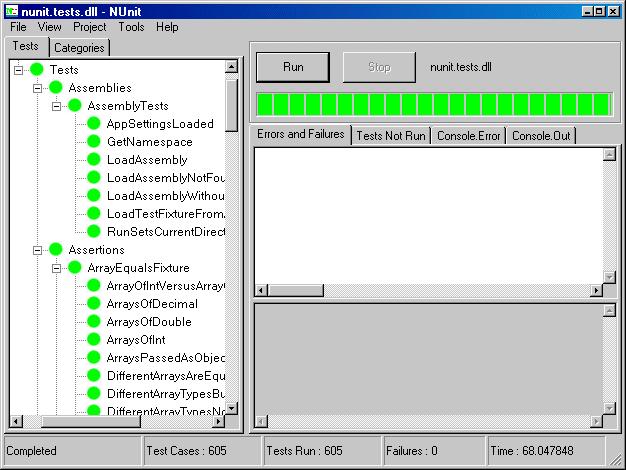
Task: Click the green icon next to ArraysOfDouble
Action: (93, 322)
